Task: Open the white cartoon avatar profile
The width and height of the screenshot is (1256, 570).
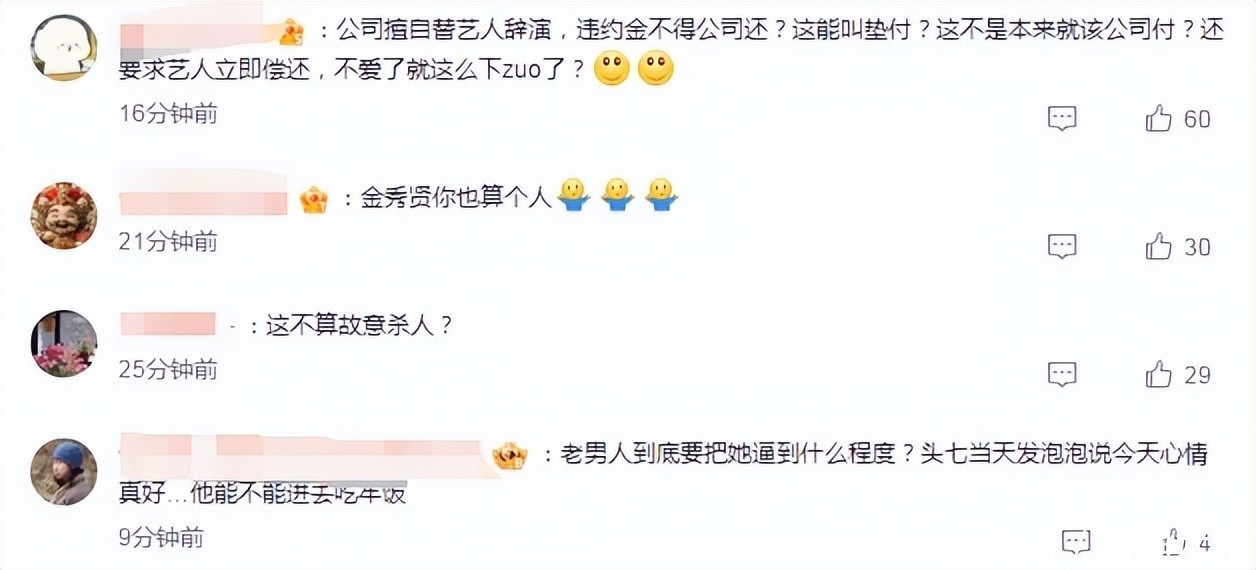Action: (x=64, y=47)
